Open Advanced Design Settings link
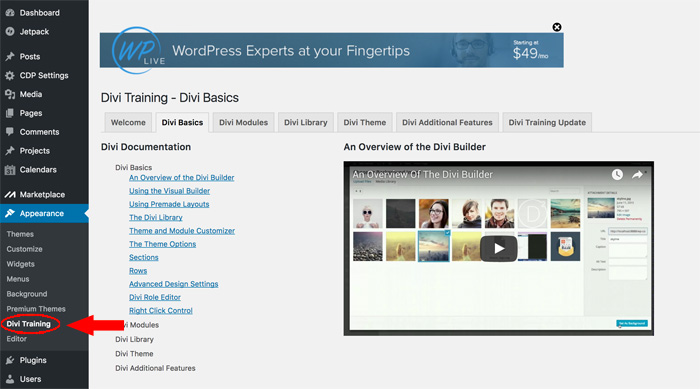This screenshot has height=389, width=700. (x=174, y=284)
